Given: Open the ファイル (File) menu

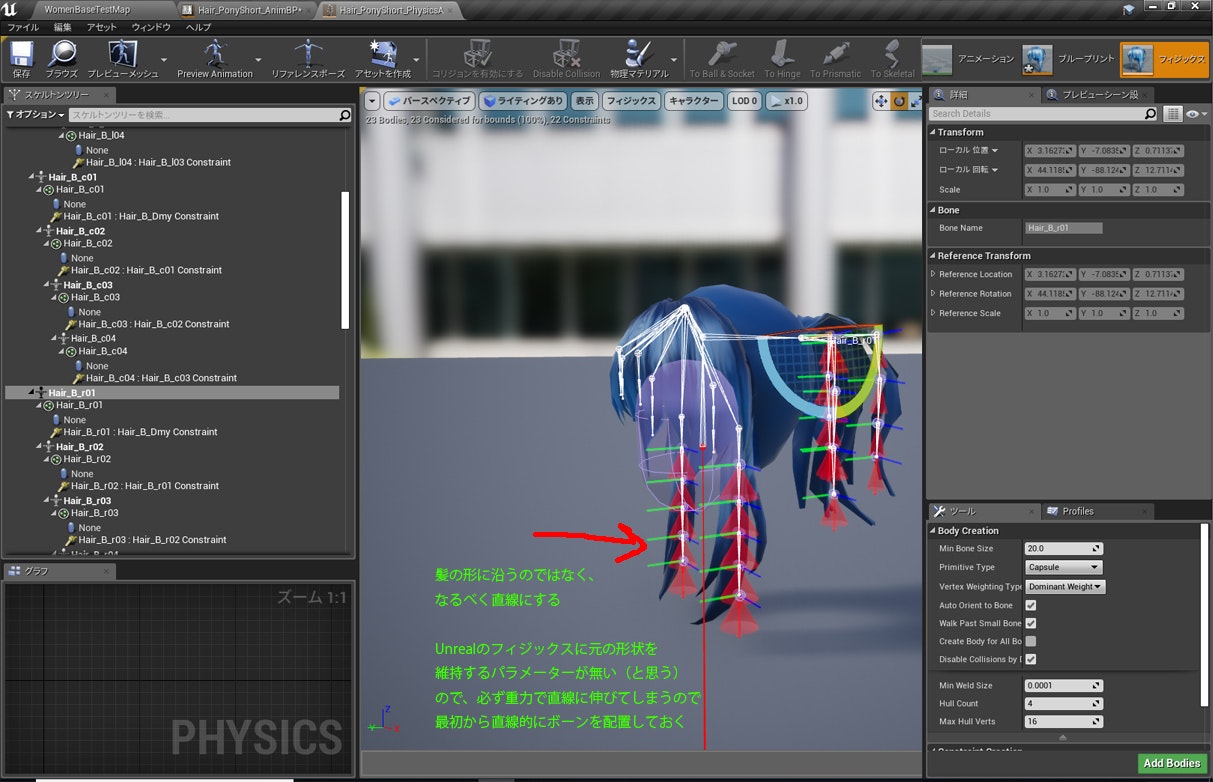Looking at the screenshot, I should tap(23, 27).
